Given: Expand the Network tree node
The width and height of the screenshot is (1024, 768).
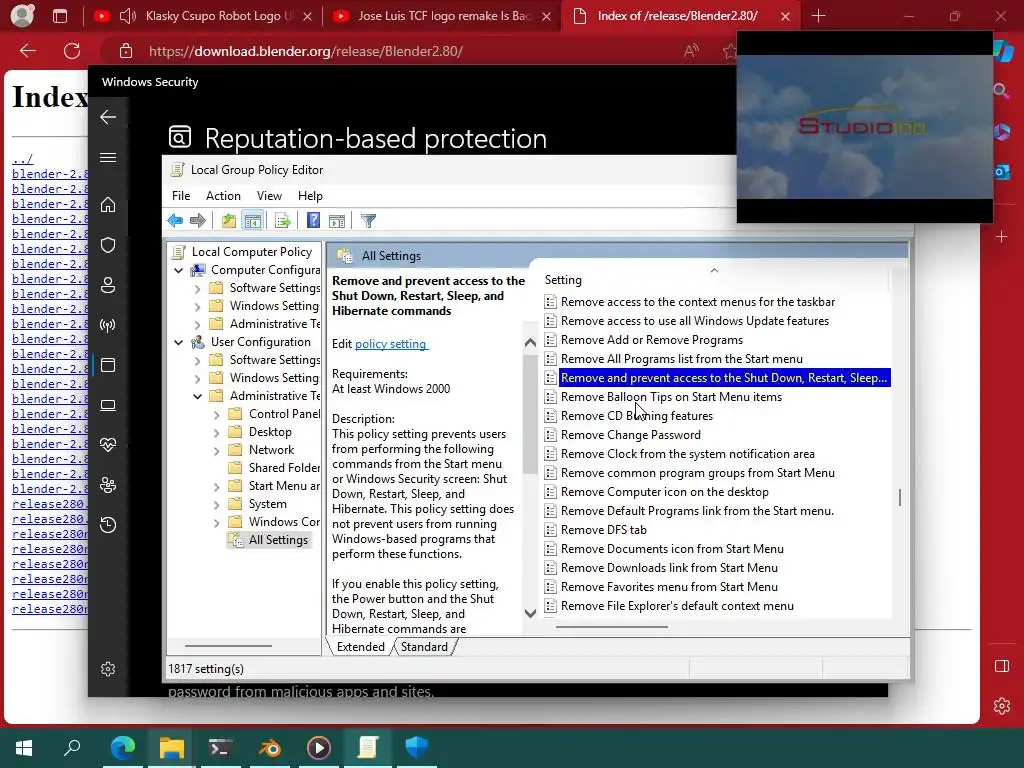Looking at the screenshot, I should (216, 450).
